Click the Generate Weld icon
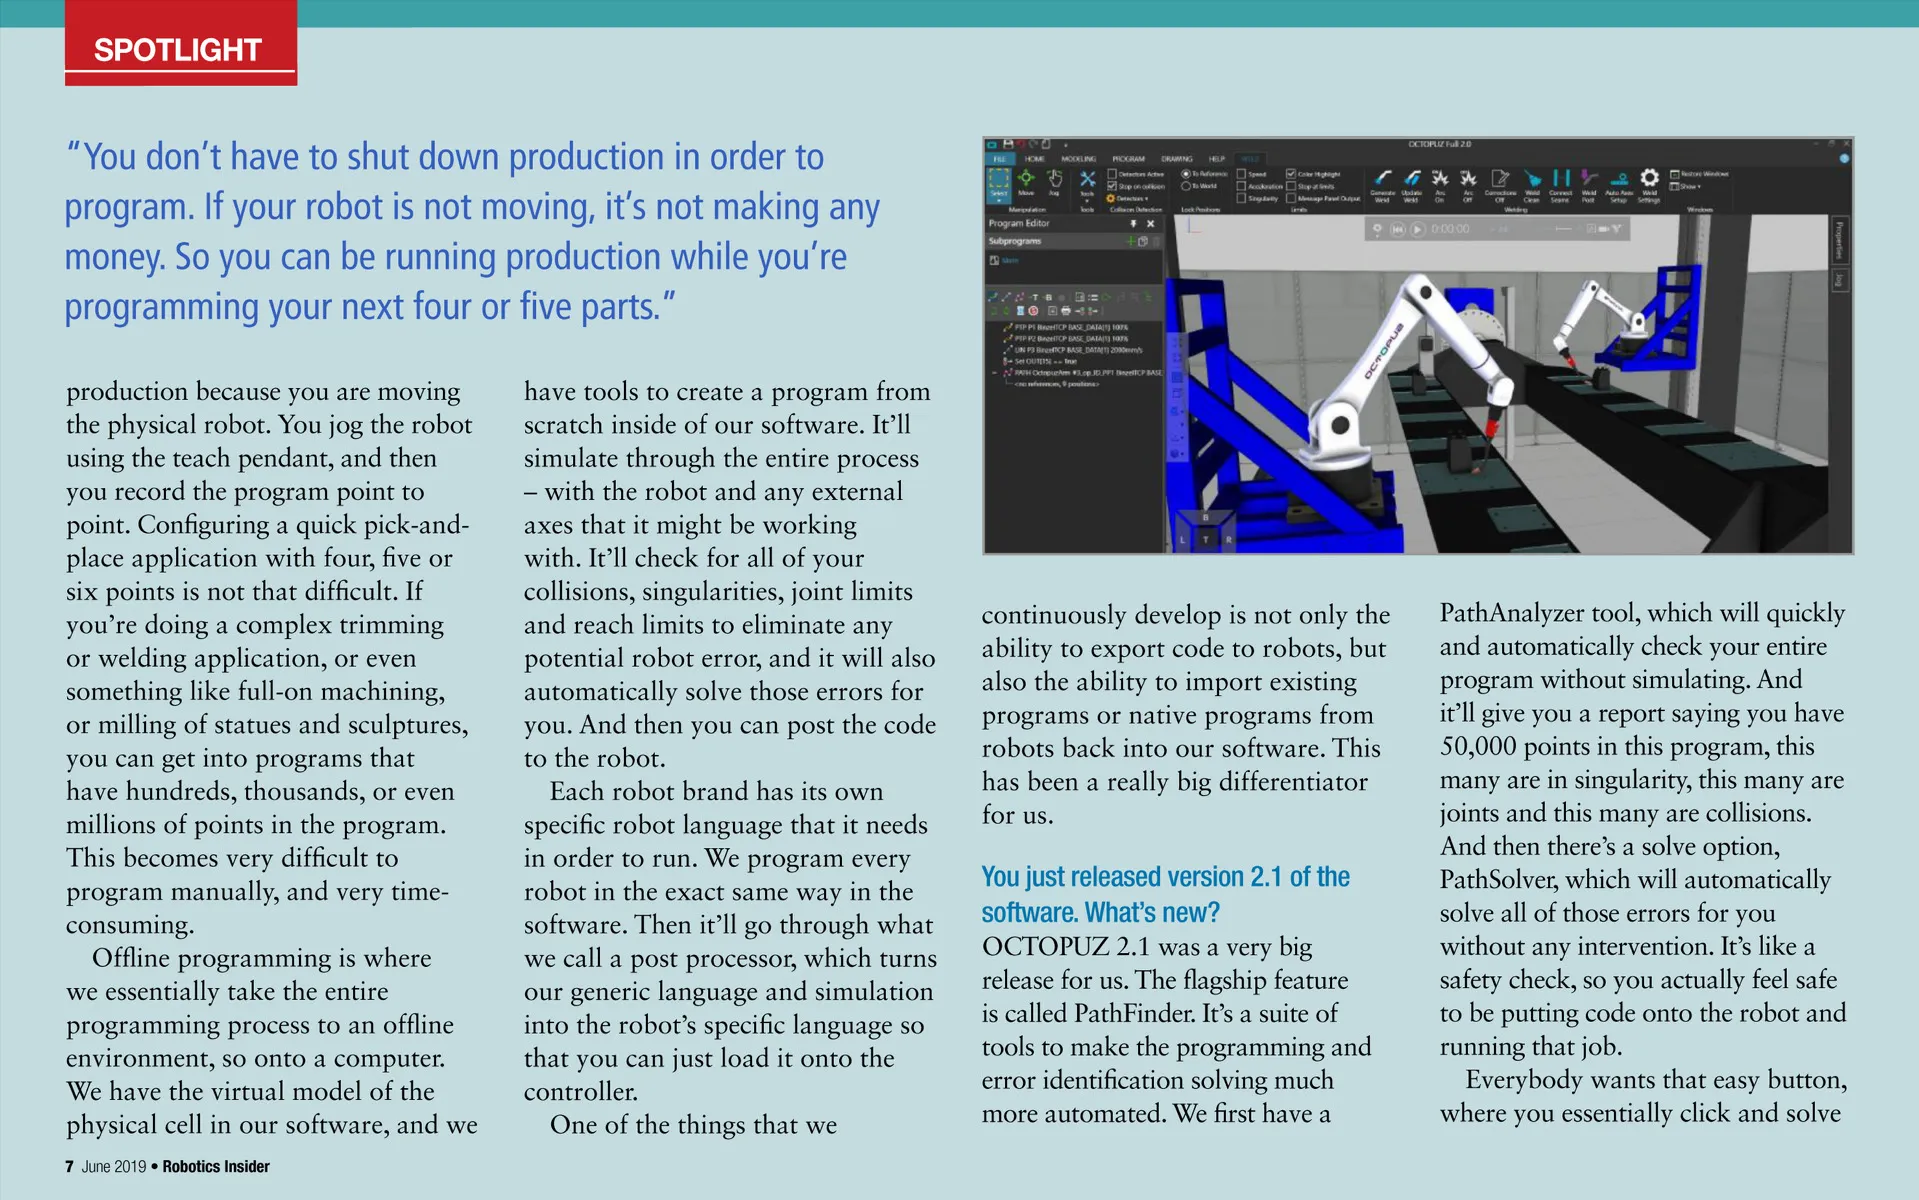The width and height of the screenshot is (1919, 1200). pyautogui.click(x=1383, y=182)
